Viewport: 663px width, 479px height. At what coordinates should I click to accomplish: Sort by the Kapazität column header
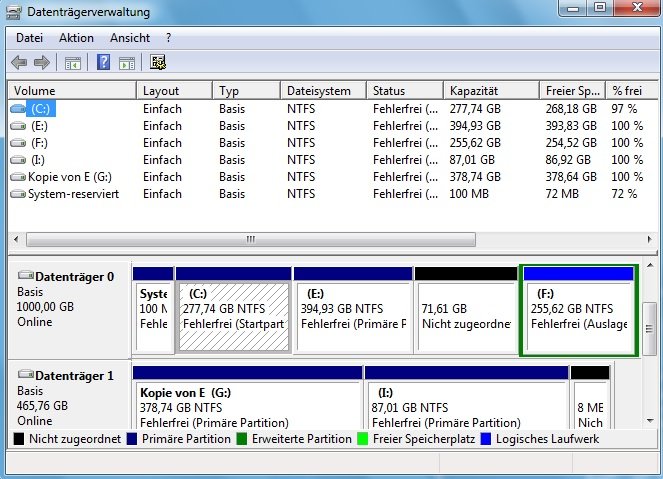click(492, 91)
